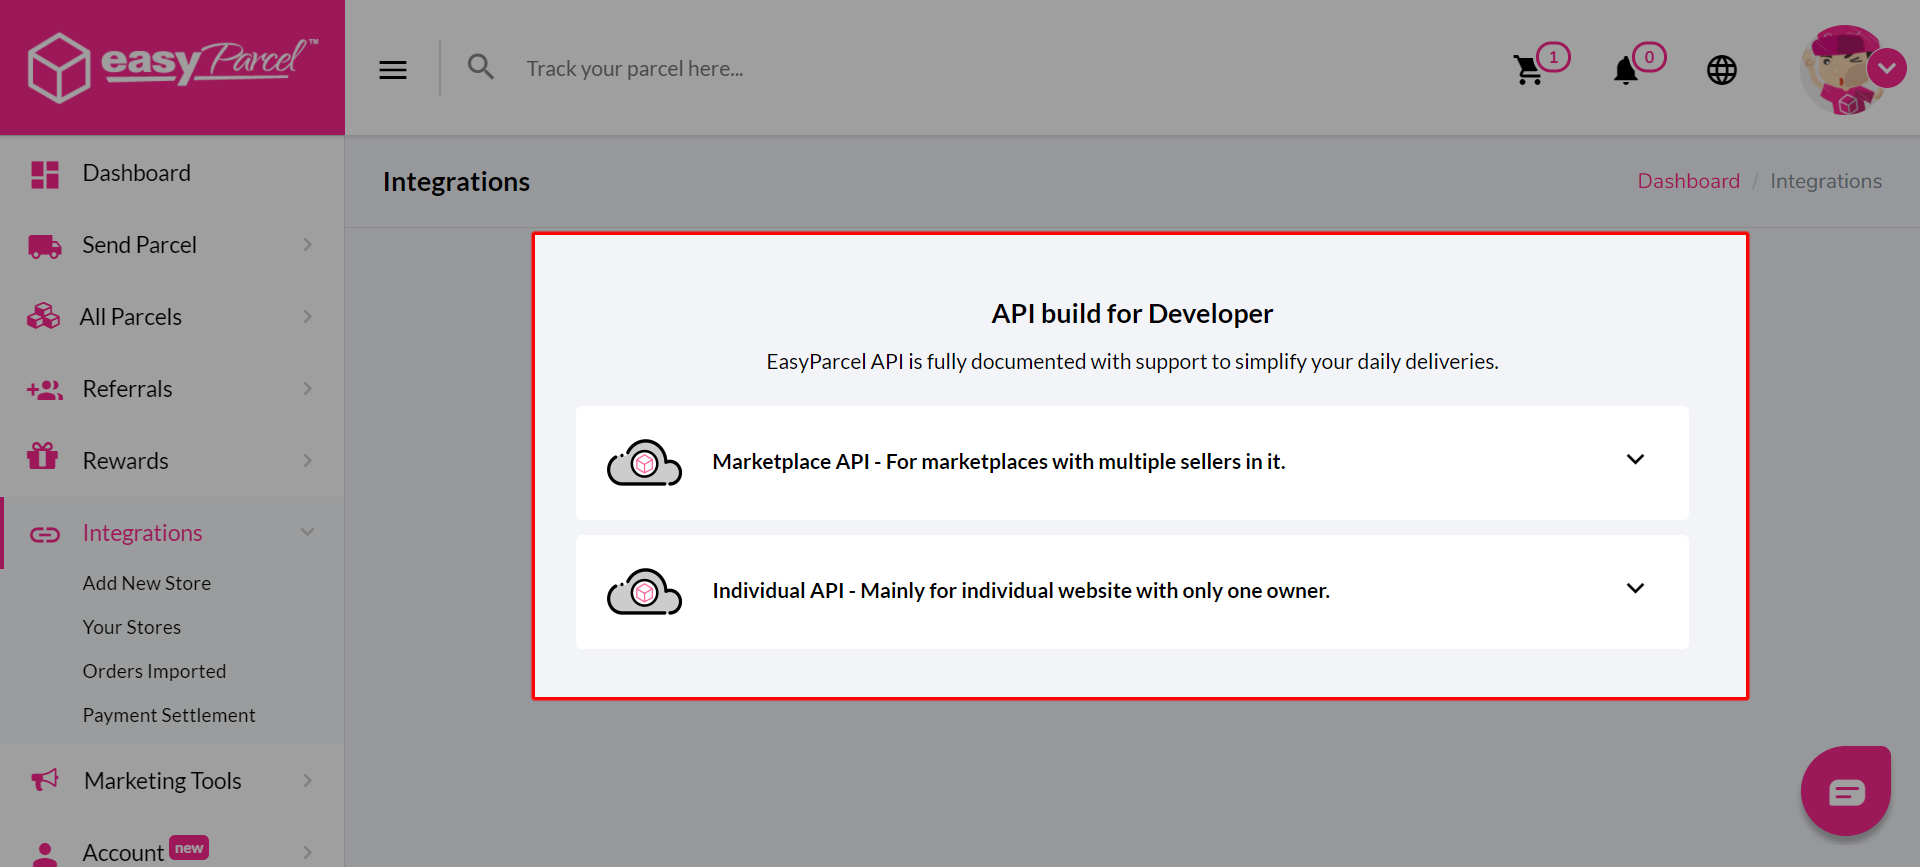The image size is (1920, 867).
Task: Click the Rewards gift icon
Action: coord(43,456)
